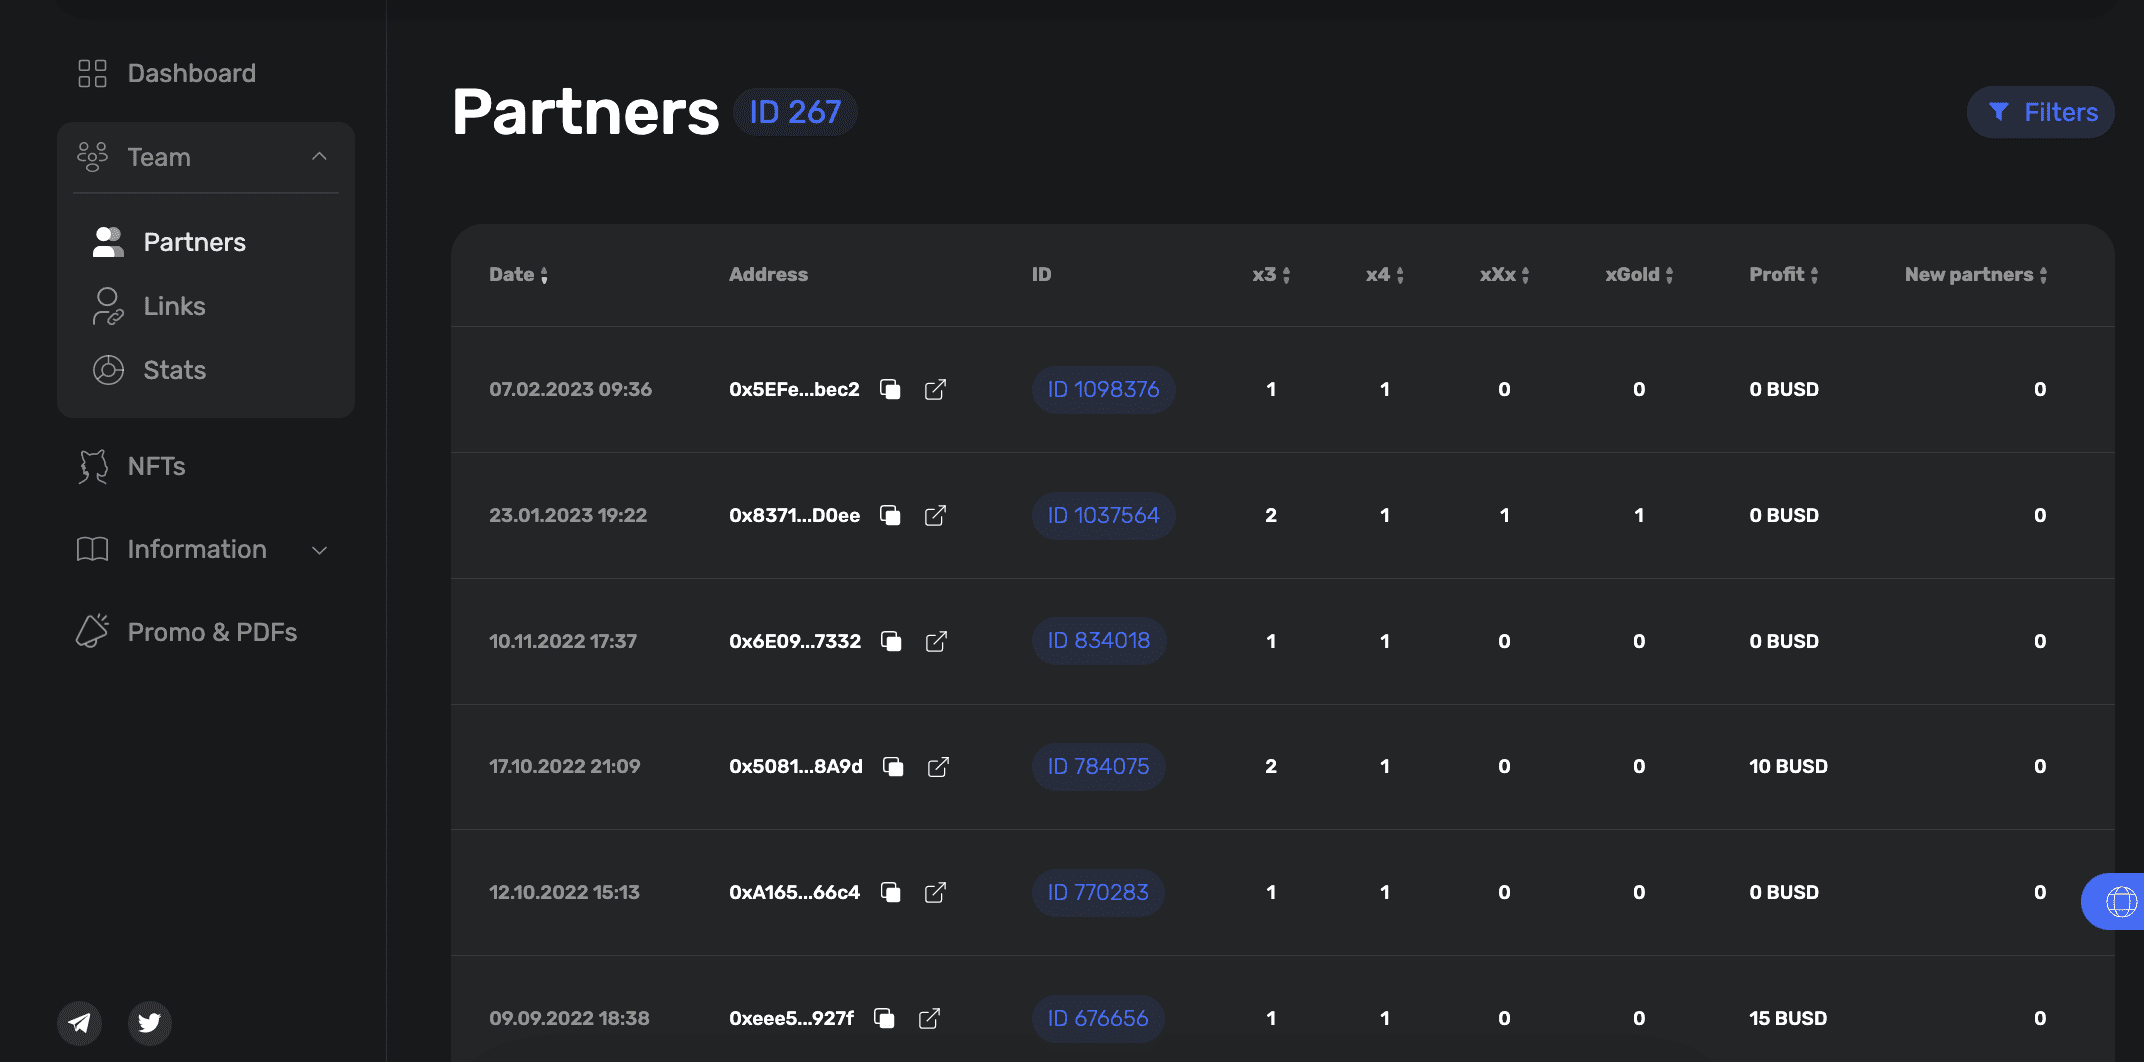Copy address 0x5EFe...bec2 with copy icon
2144x1062 pixels.
click(x=890, y=389)
